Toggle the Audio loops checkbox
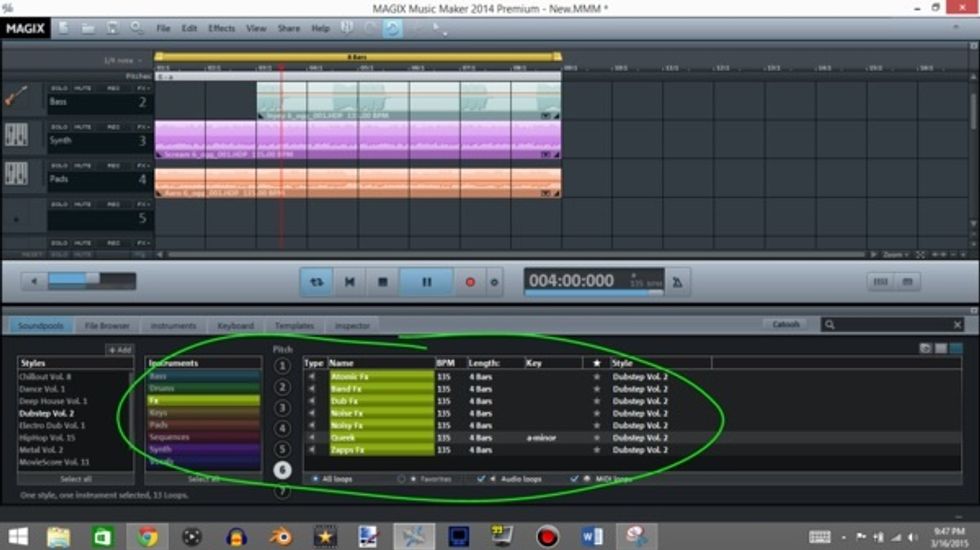This screenshot has width=980, height=550. 481,479
